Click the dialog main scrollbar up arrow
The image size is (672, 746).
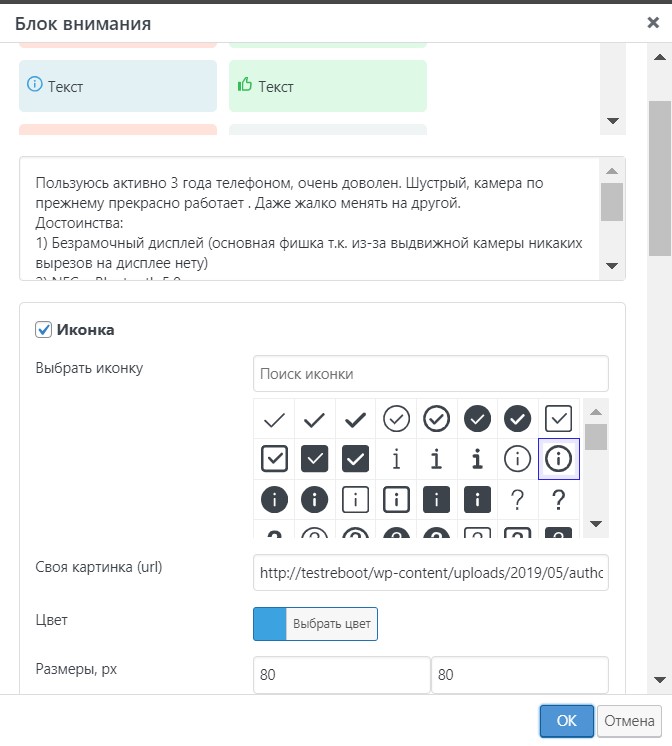click(660, 57)
